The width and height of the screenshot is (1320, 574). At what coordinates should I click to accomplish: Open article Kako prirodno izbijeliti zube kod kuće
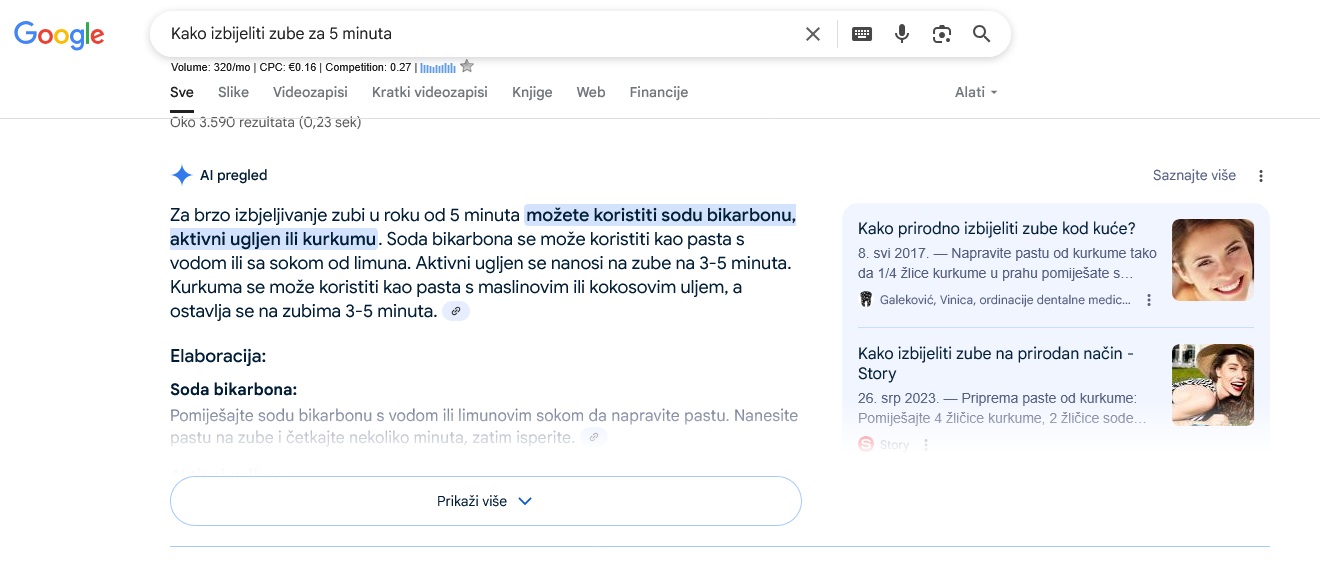[996, 228]
